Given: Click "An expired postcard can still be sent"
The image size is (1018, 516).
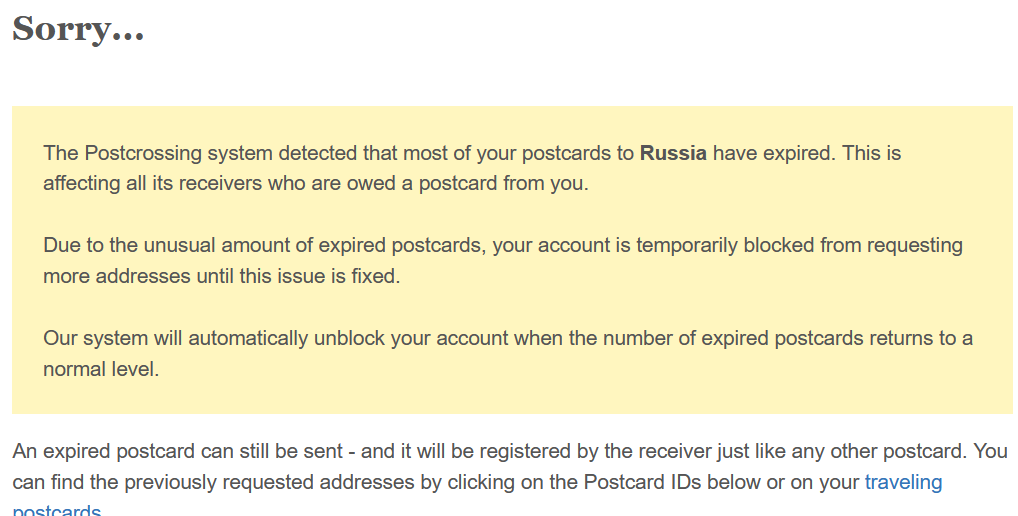Looking at the screenshot, I should (x=177, y=451).
